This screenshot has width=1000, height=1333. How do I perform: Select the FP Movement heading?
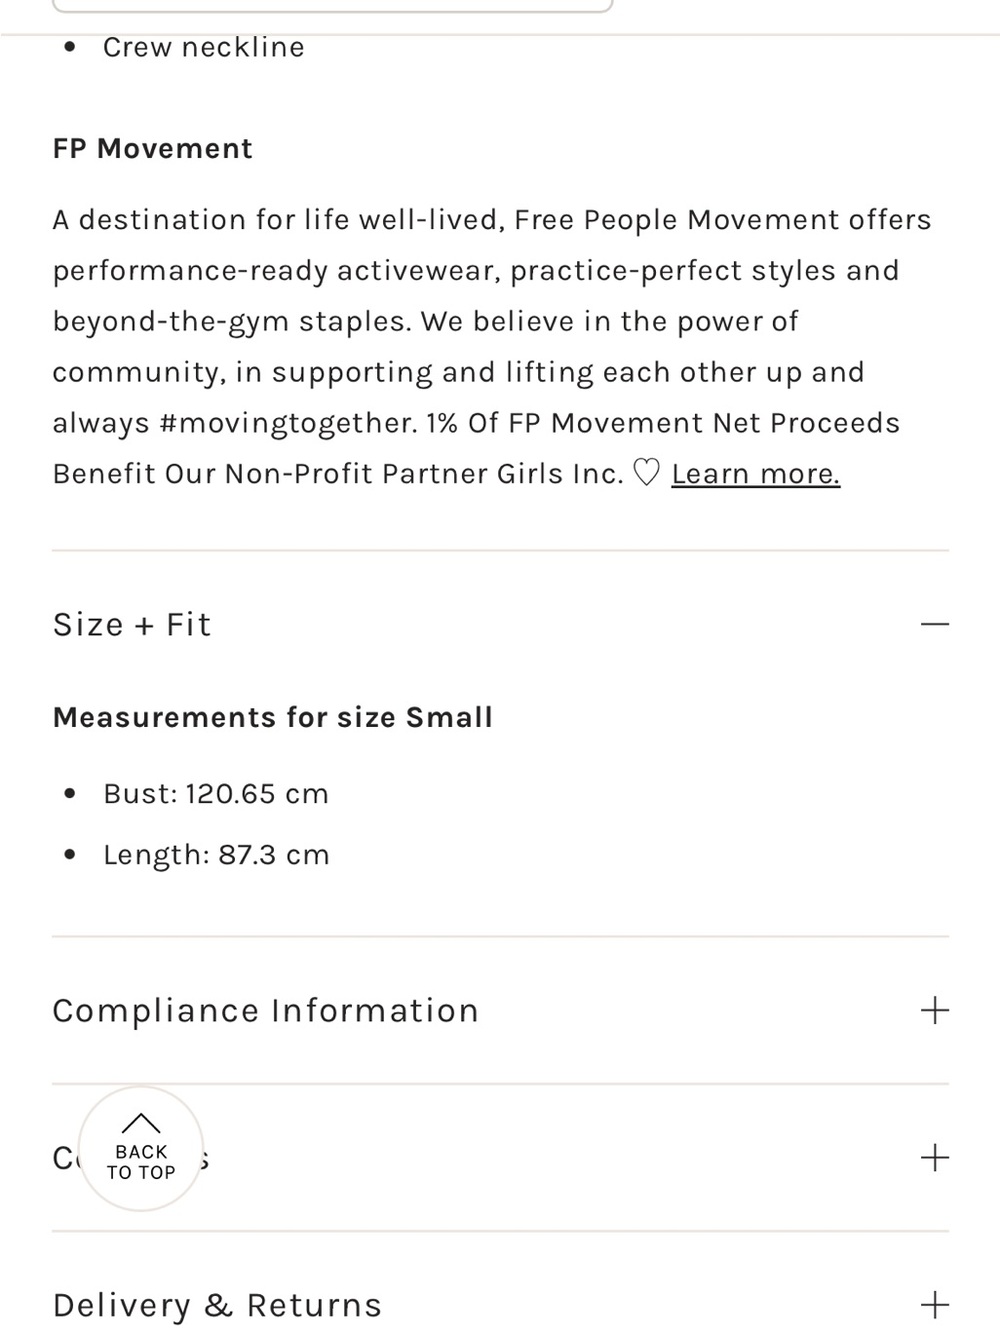(152, 149)
